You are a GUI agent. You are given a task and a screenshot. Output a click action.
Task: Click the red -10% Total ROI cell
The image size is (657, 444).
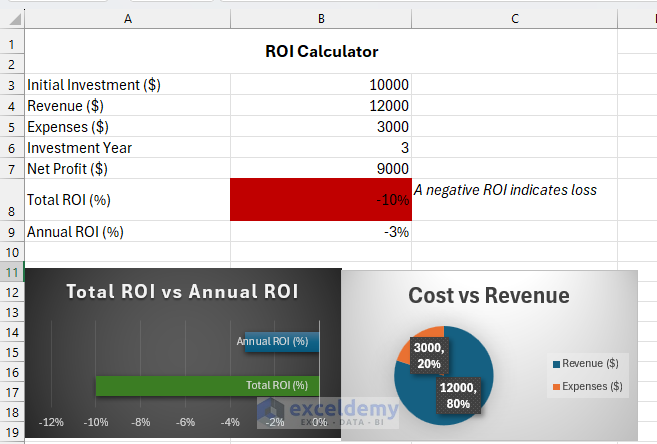pos(321,200)
